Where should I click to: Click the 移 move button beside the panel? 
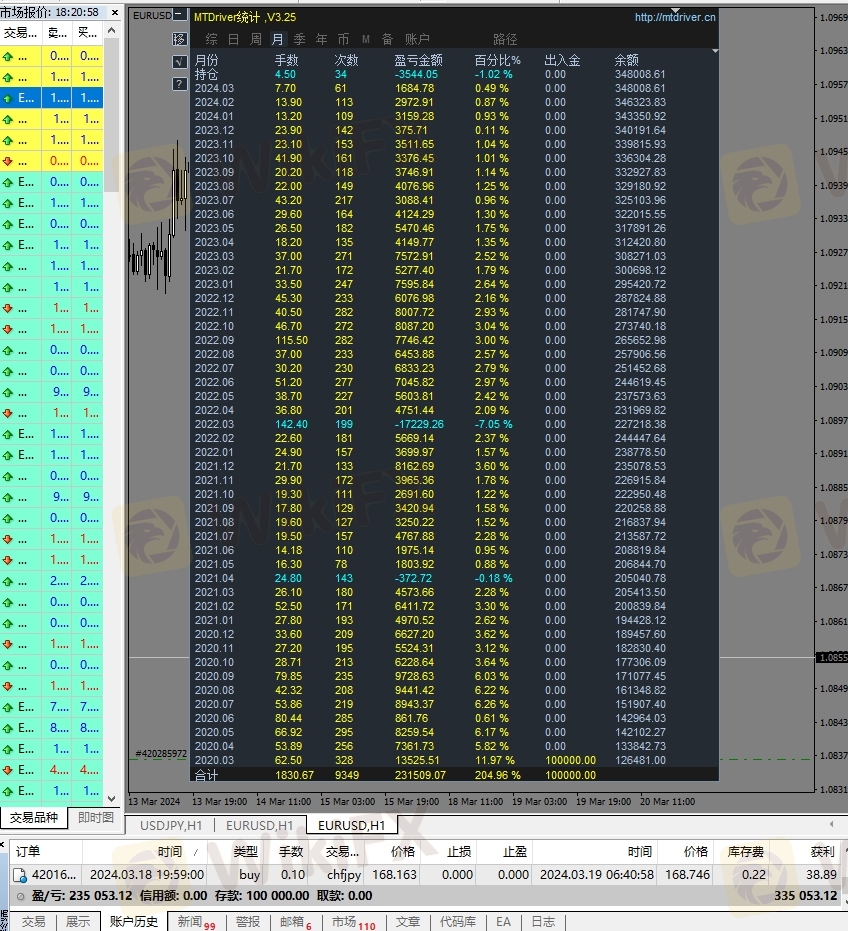pos(179,39)
